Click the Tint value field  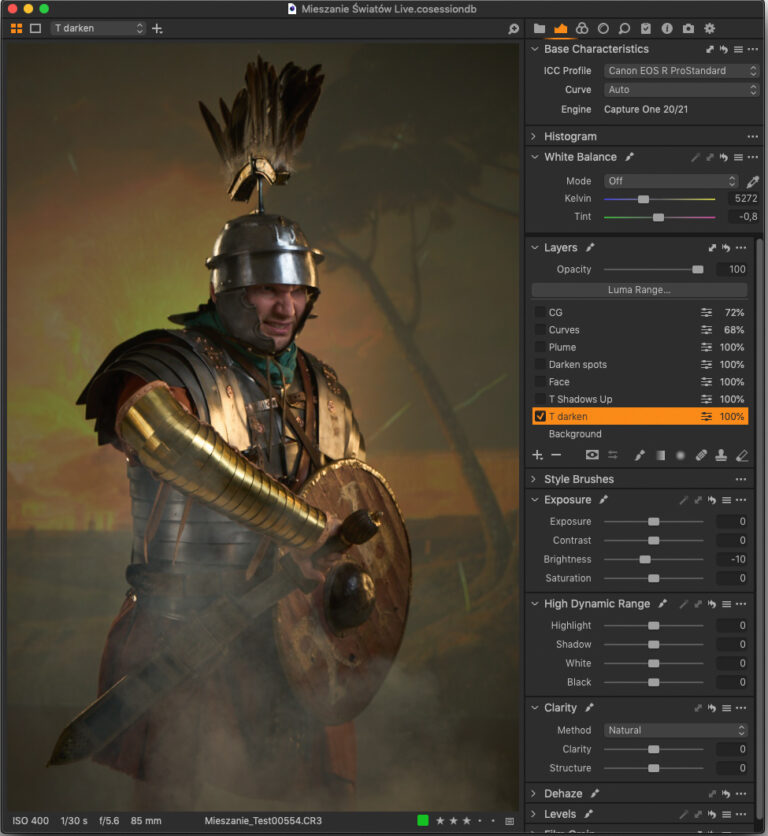pyautogui.click(x=743, y=216)
